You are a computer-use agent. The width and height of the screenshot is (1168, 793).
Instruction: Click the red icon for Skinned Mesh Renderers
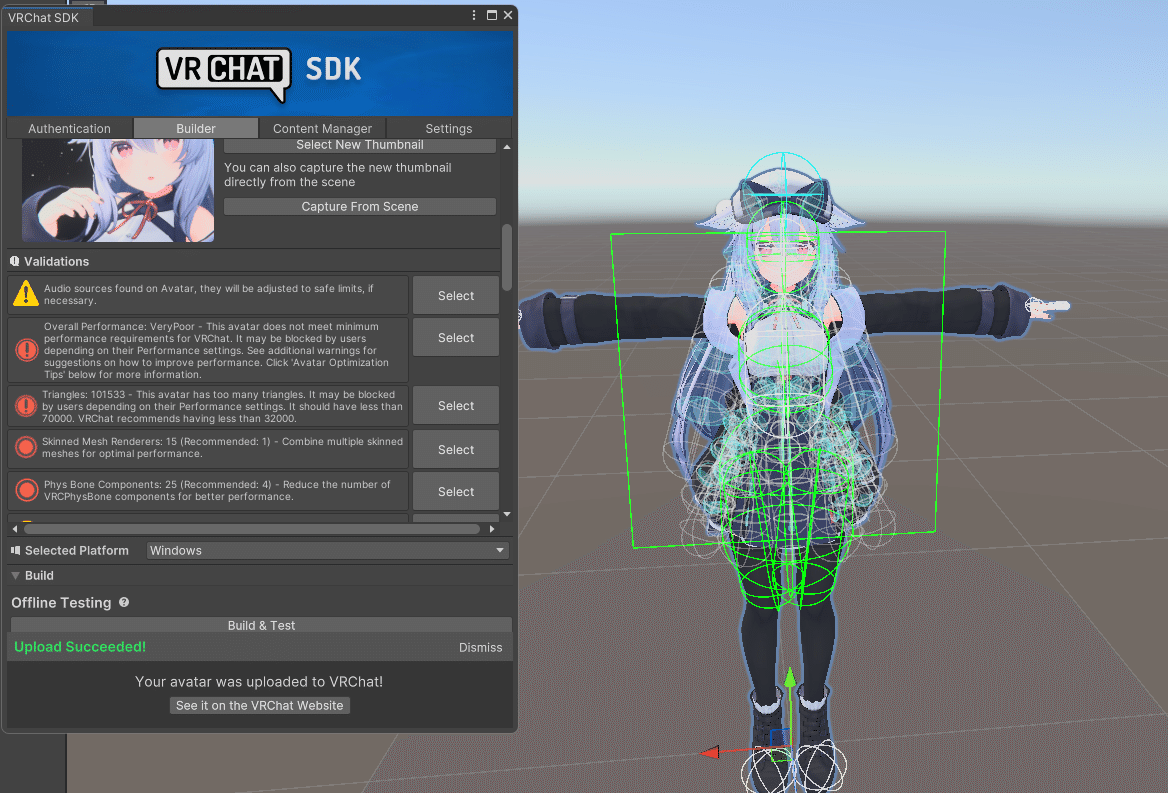(x=26, y=448)
